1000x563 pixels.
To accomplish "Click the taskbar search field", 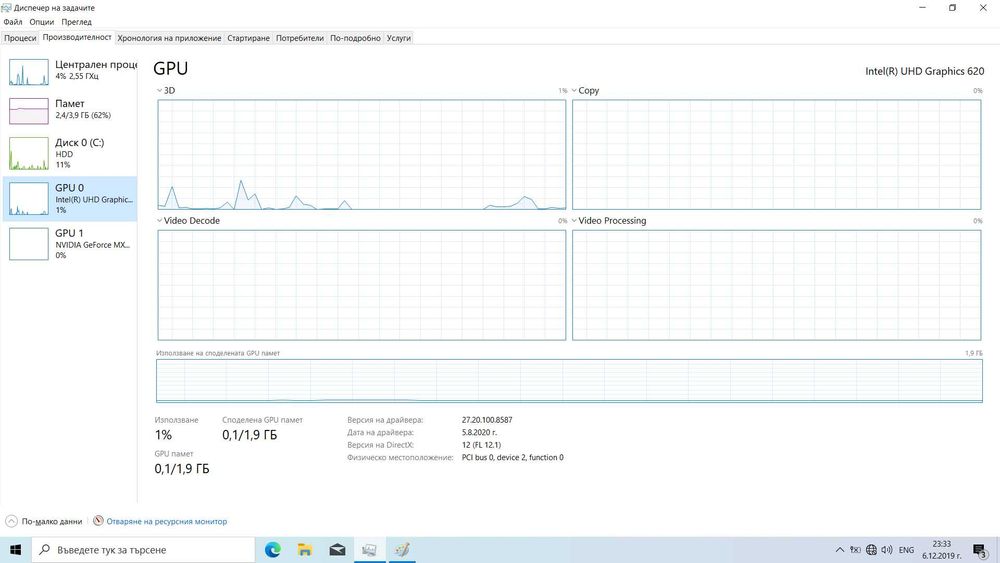I will 143,550.
